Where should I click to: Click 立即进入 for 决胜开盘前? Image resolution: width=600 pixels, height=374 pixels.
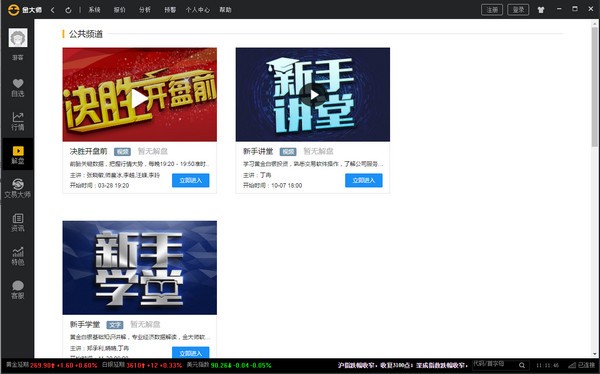point(191,180)
